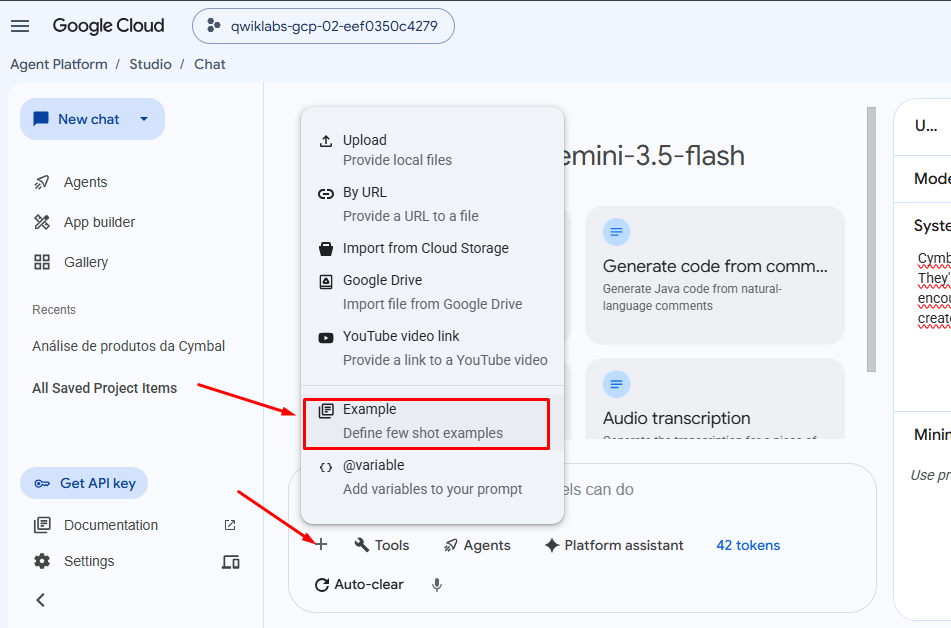The image size is (951, 628).
Task: Choose By URL option
Action: 432,204
